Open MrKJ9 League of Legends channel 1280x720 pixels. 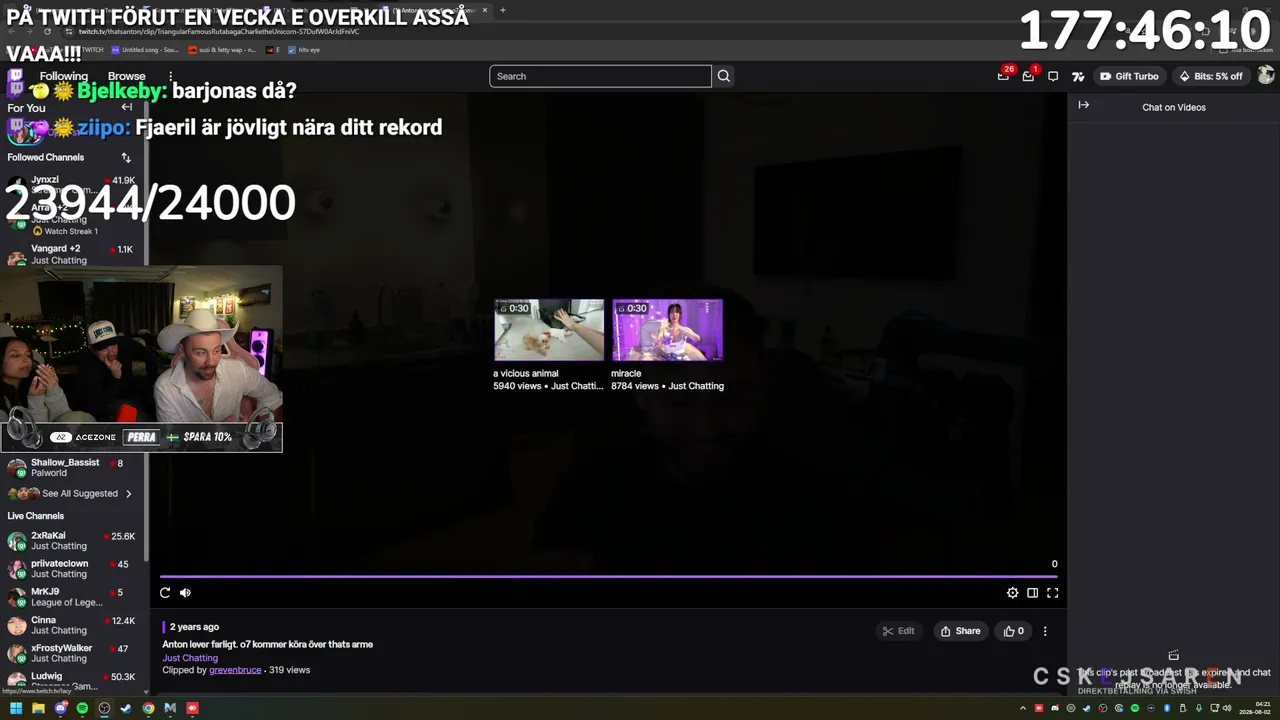coord(73,597)
